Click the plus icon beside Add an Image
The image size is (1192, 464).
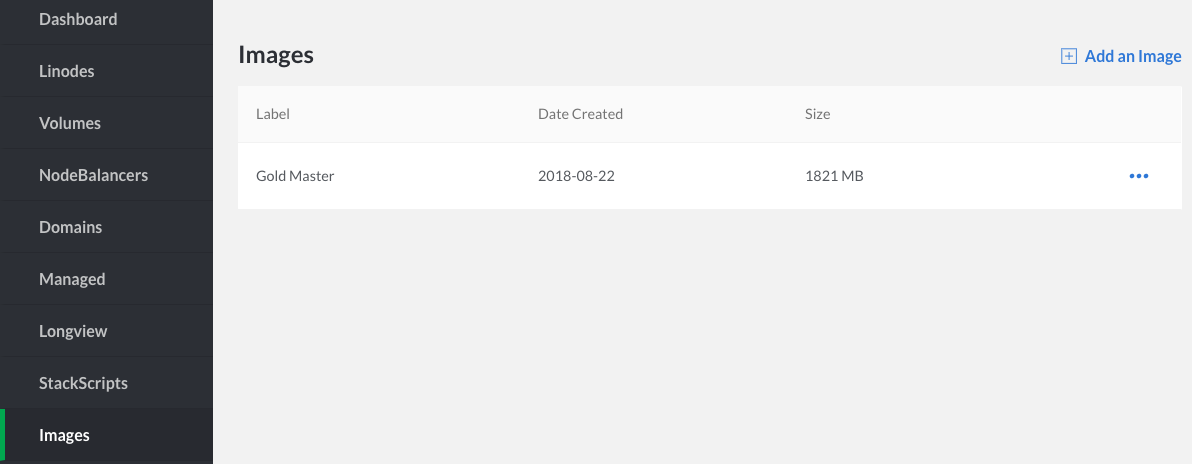pos(1069,56)
